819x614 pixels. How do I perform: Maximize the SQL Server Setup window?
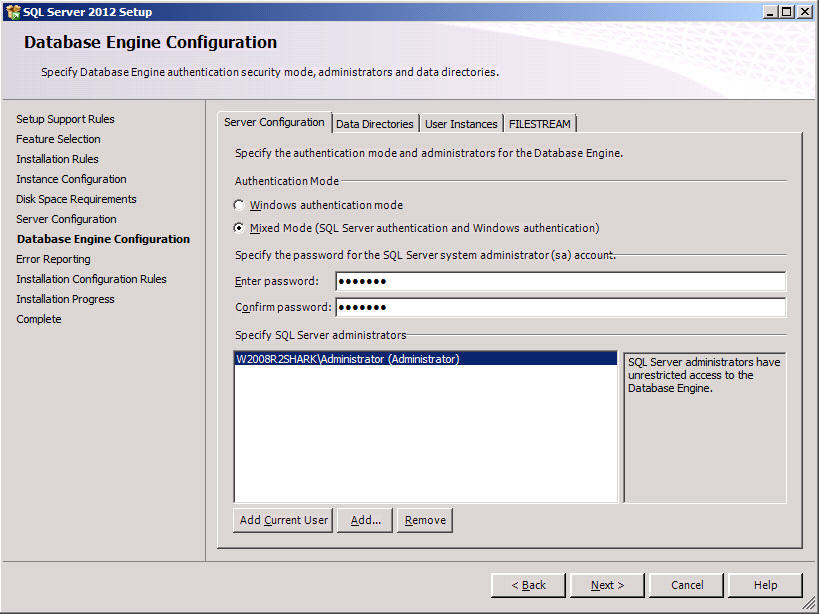pos(786,11)
